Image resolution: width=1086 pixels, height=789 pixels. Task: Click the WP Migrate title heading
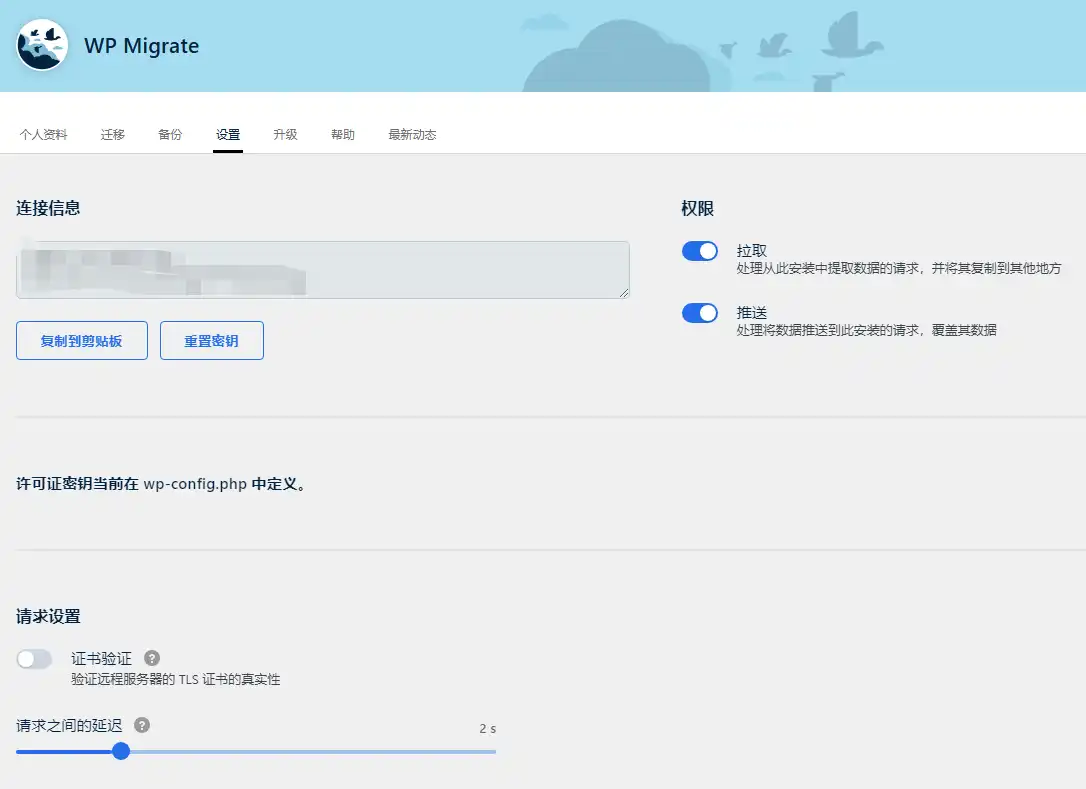(141, 46)
